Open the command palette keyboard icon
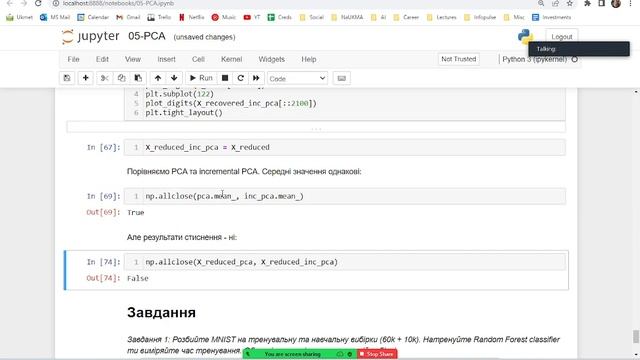 point(342,78)
